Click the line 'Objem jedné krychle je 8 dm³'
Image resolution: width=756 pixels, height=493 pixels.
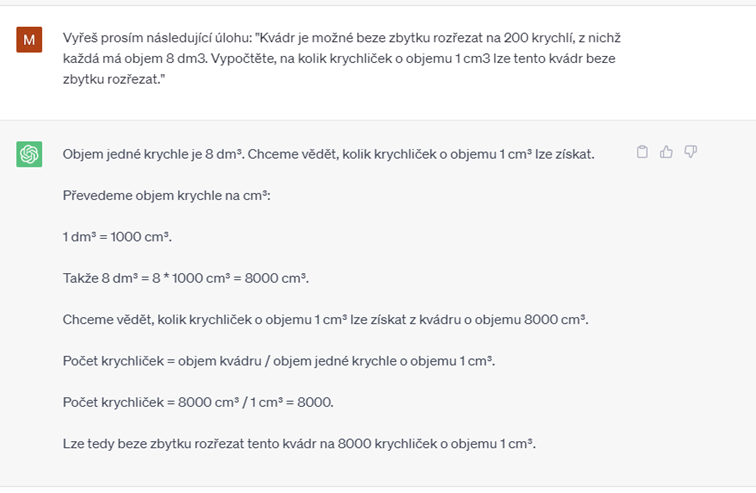click(153, 154)
